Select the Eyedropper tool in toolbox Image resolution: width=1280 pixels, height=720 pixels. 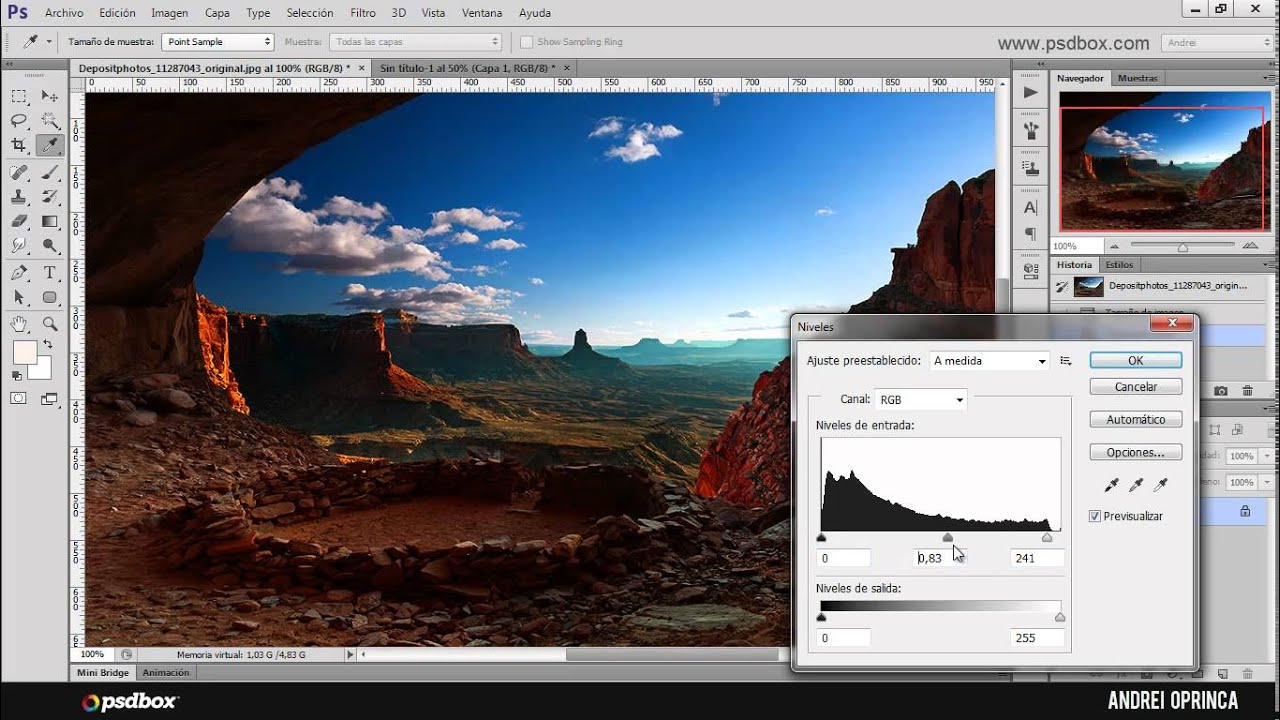pos(49,146)
